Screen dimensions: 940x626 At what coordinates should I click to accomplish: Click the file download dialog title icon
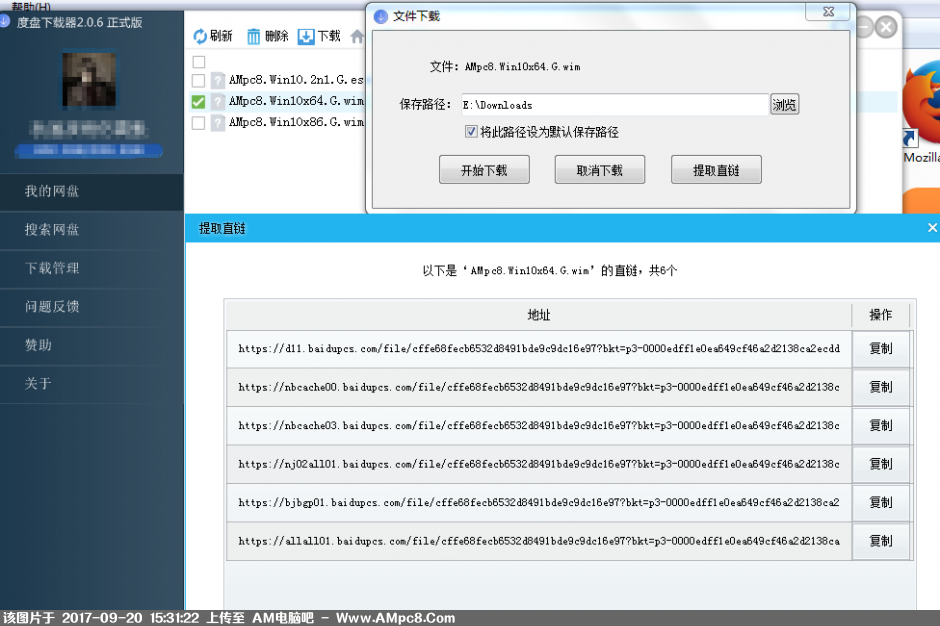click(381, 16)
